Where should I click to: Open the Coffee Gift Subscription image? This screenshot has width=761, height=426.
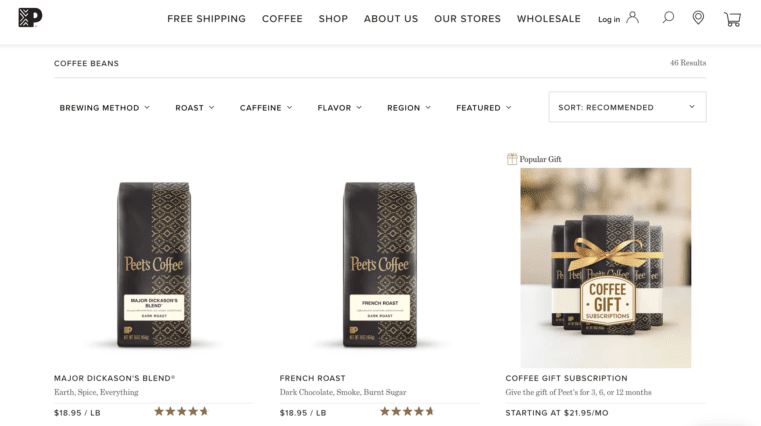point(606,268)
